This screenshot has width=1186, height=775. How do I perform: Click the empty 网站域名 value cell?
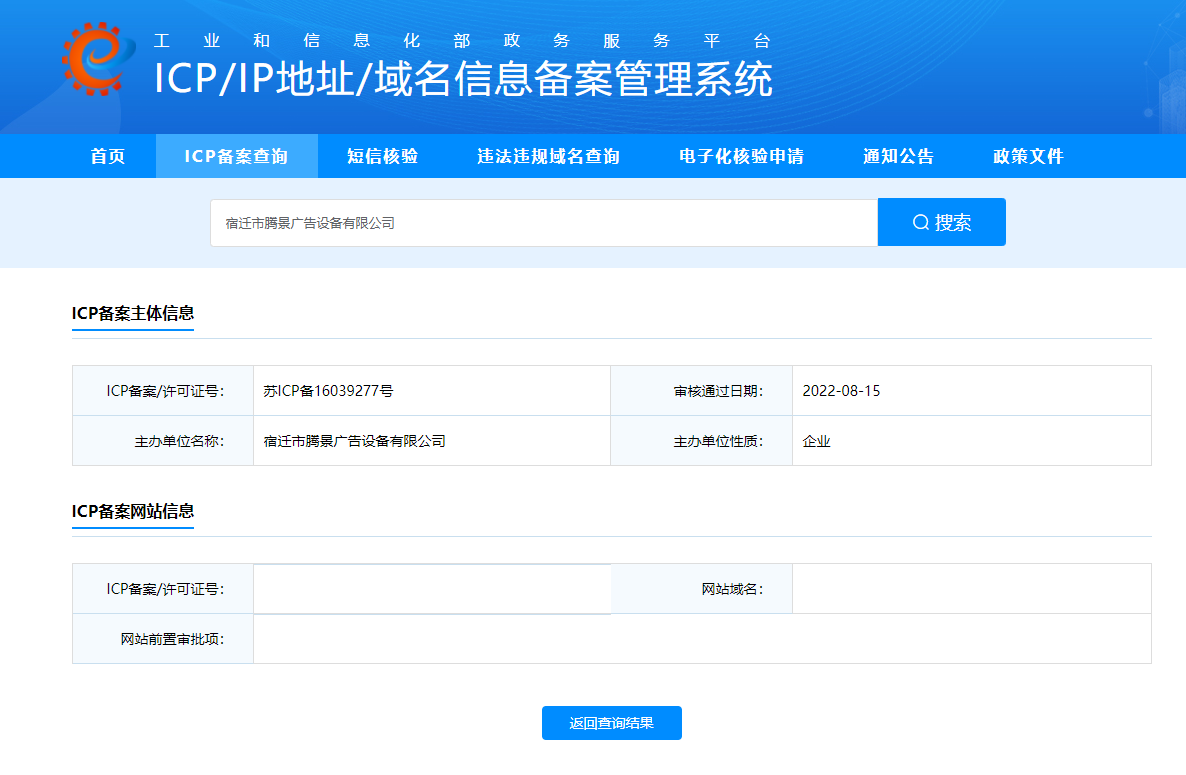971,589
